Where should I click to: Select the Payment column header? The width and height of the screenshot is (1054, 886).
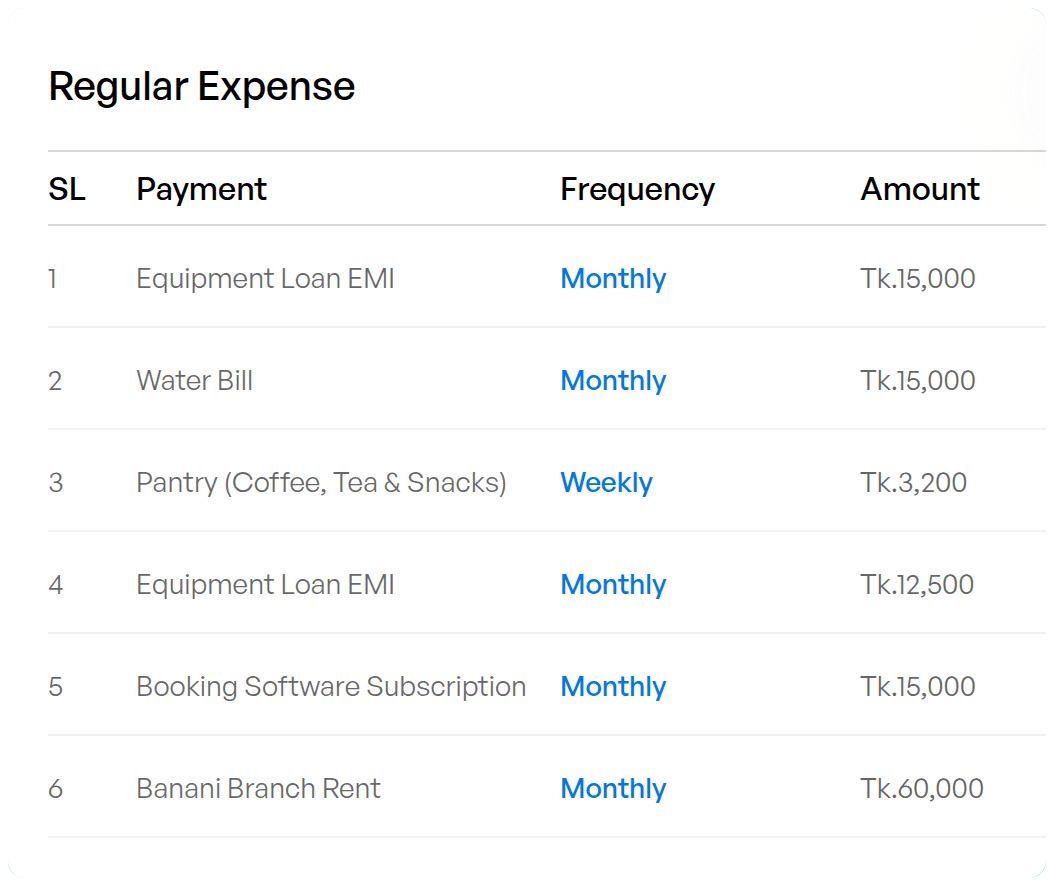click(201, 190)
